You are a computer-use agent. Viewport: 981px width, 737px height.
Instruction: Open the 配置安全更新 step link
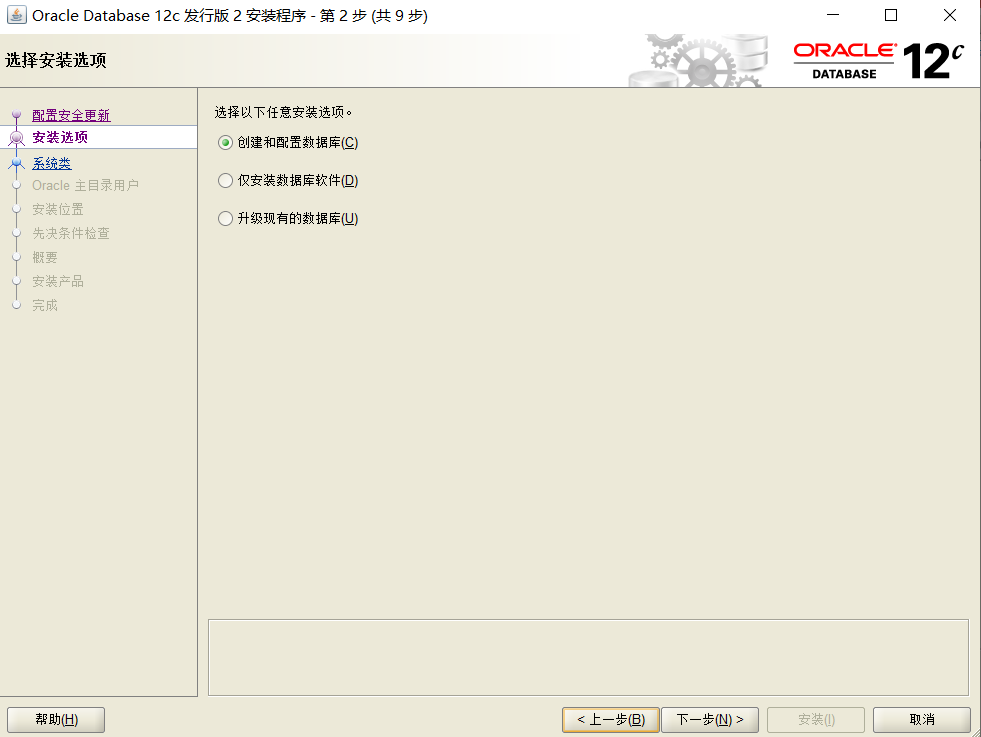pos(71,115)
